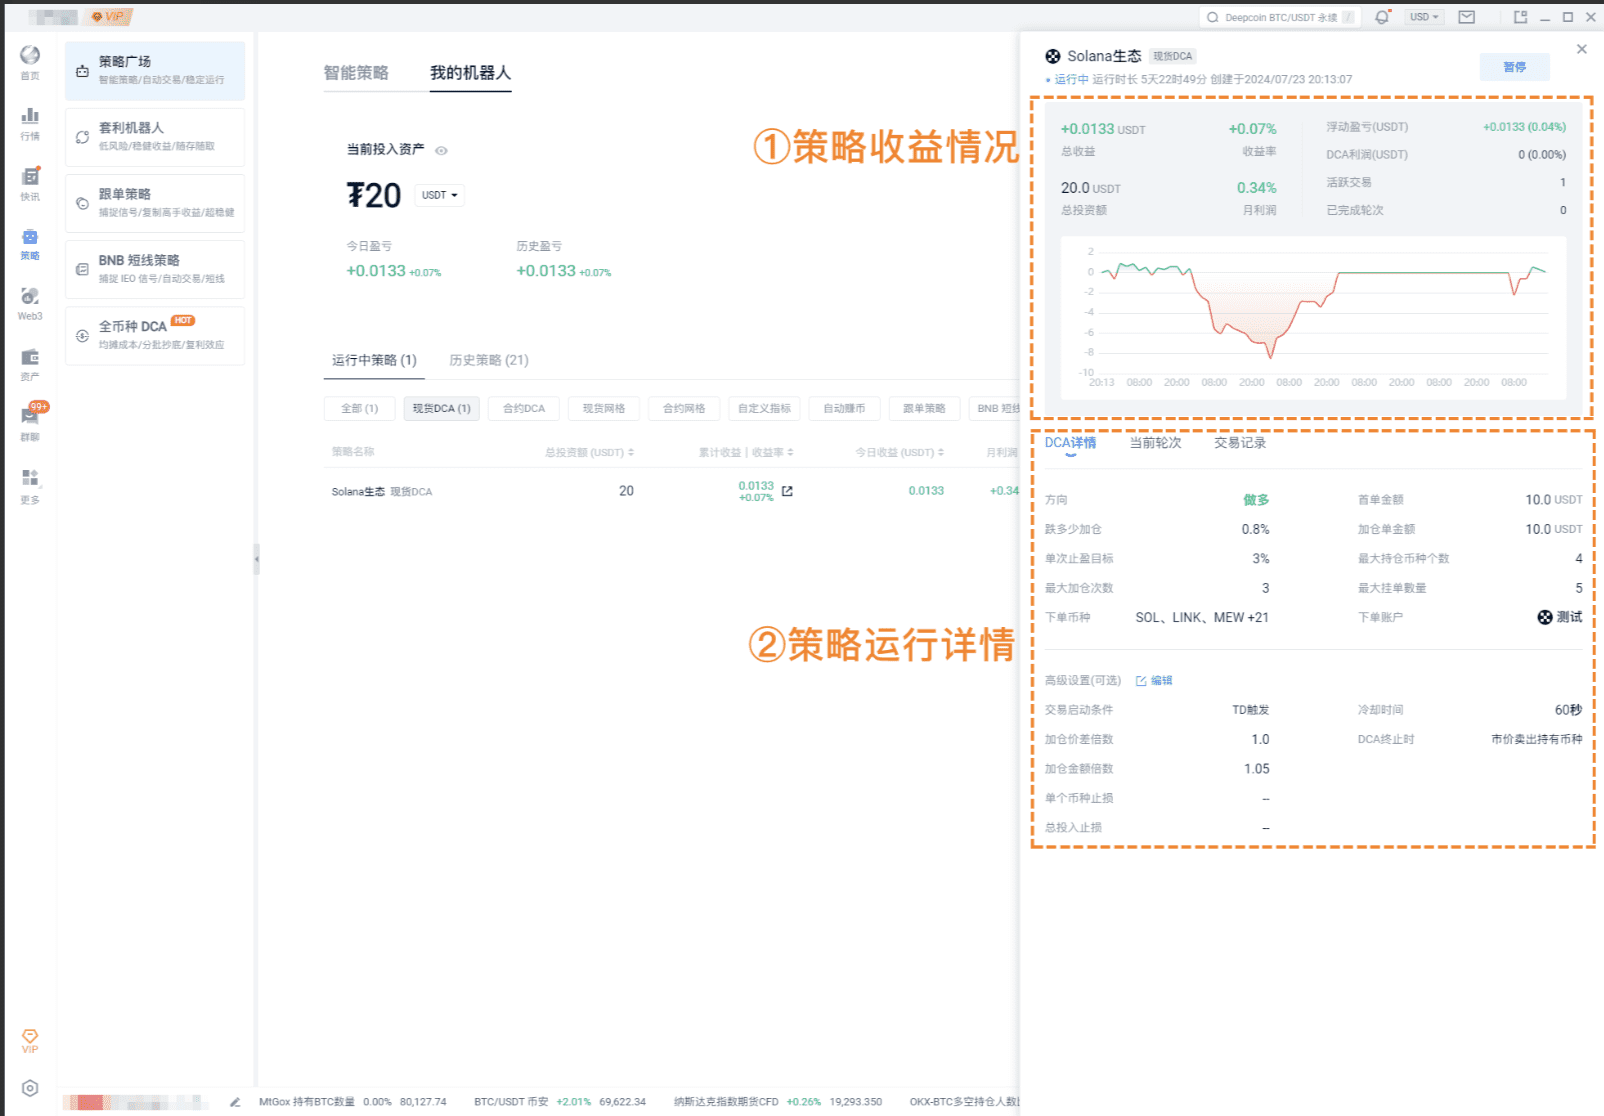Image resolution: width=1604 pixels, height=1116 pixels.
Task: Filter by 跟单策略 chip
Action: point(924,408)
